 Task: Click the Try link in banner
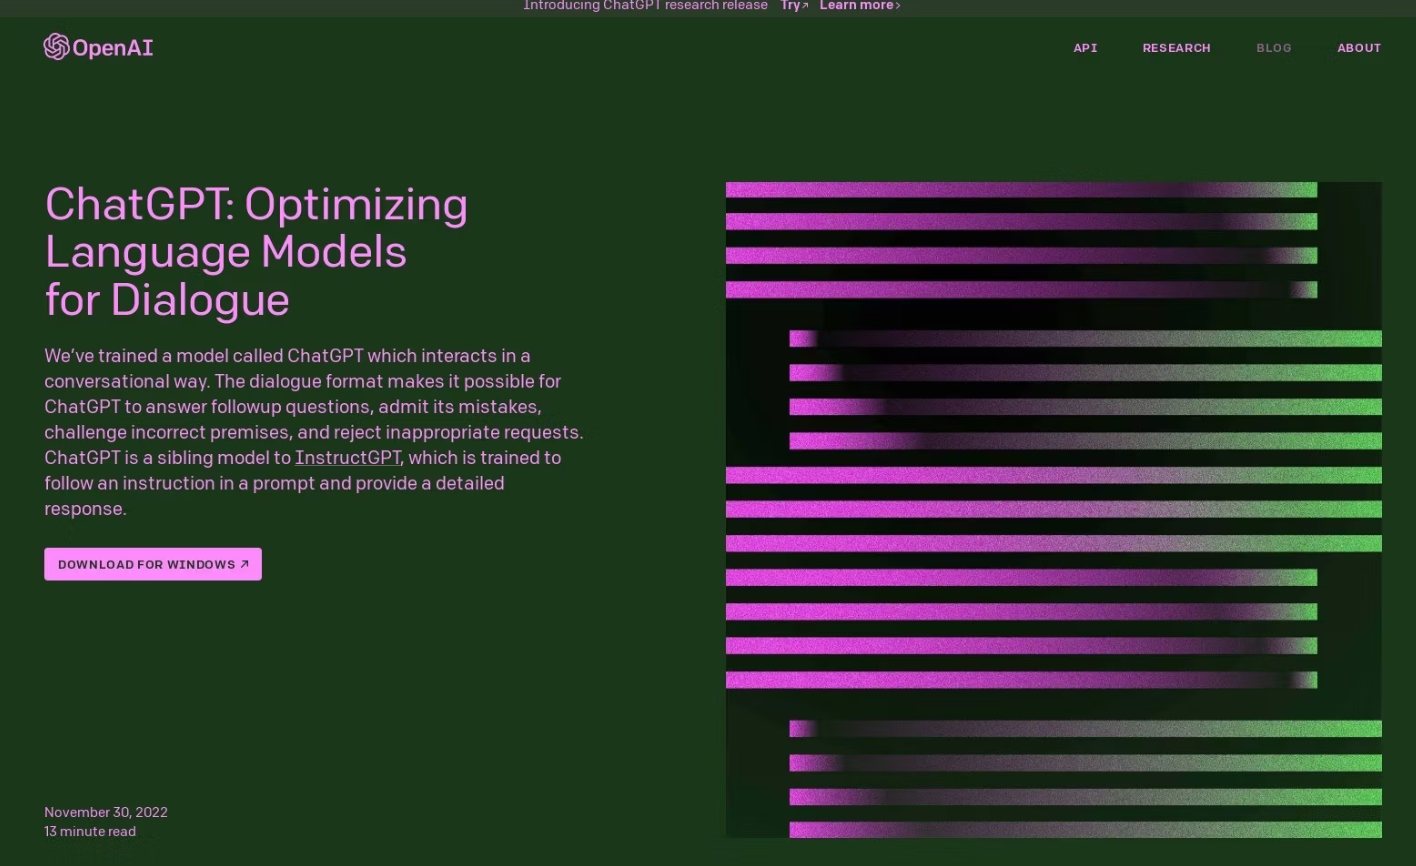pyautogui.click(x=794, y=6)
